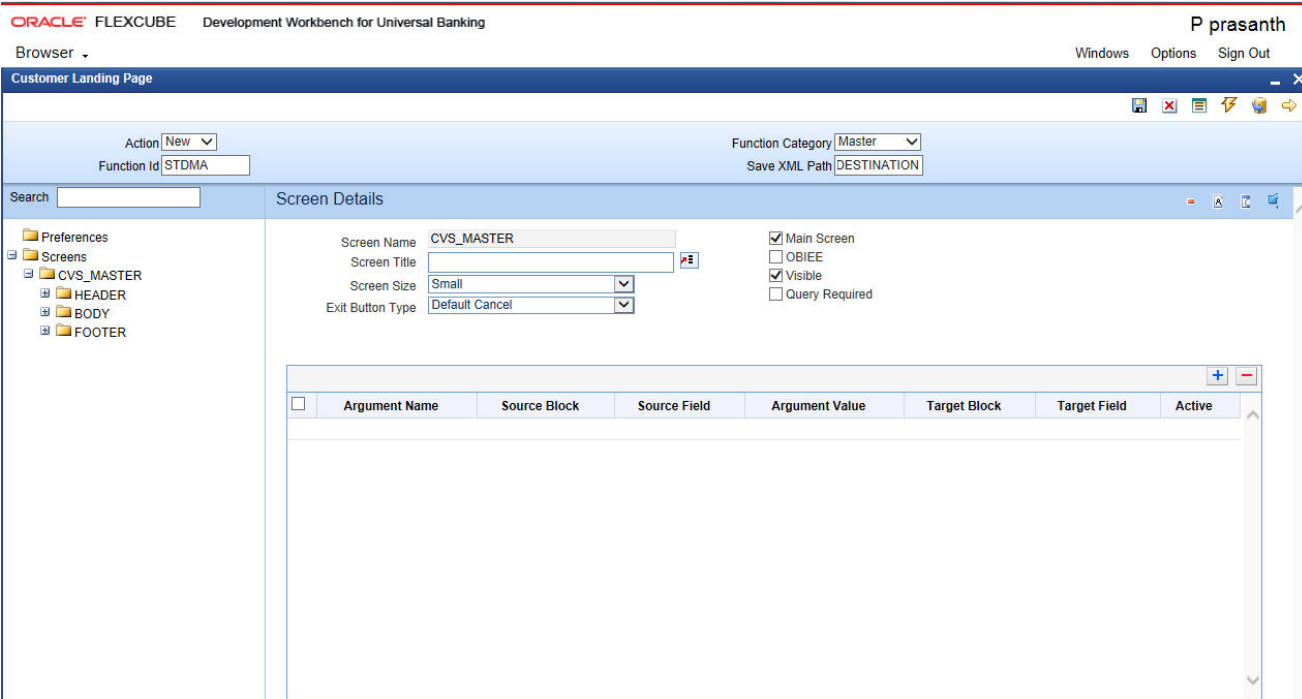Click the table scrollbar down arrow

(x=1252, y=680)
